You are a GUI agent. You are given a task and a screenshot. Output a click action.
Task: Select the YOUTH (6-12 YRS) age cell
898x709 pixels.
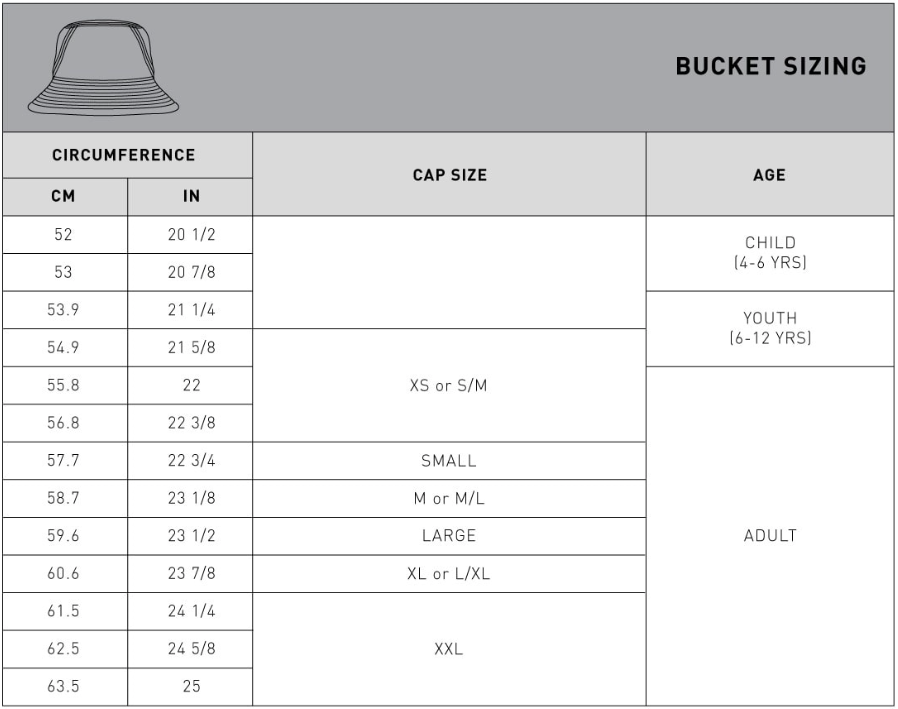pyautogui.click(x=770, y=329)
